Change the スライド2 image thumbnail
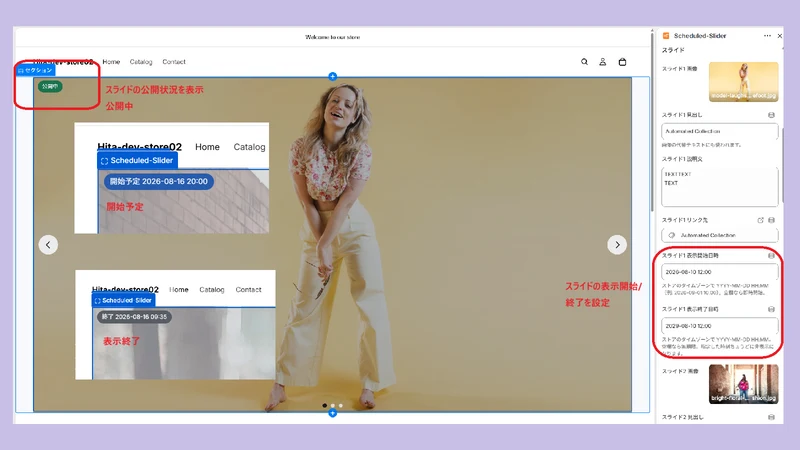The image size is (800, 450). [x=743, y=384]
